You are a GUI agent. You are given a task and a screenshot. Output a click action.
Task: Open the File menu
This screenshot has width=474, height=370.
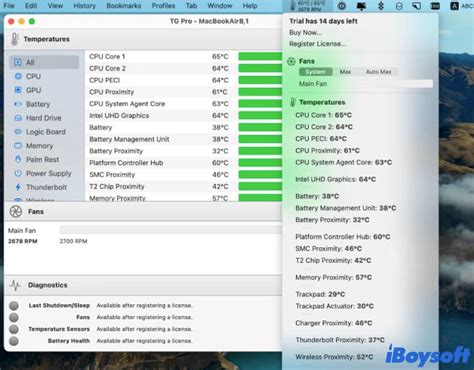tap(9, 6)
